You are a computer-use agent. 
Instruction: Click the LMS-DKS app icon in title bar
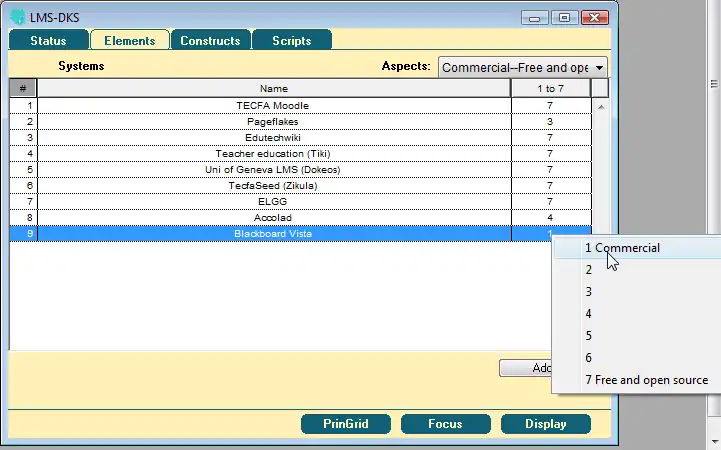click(x=17, y=17)
